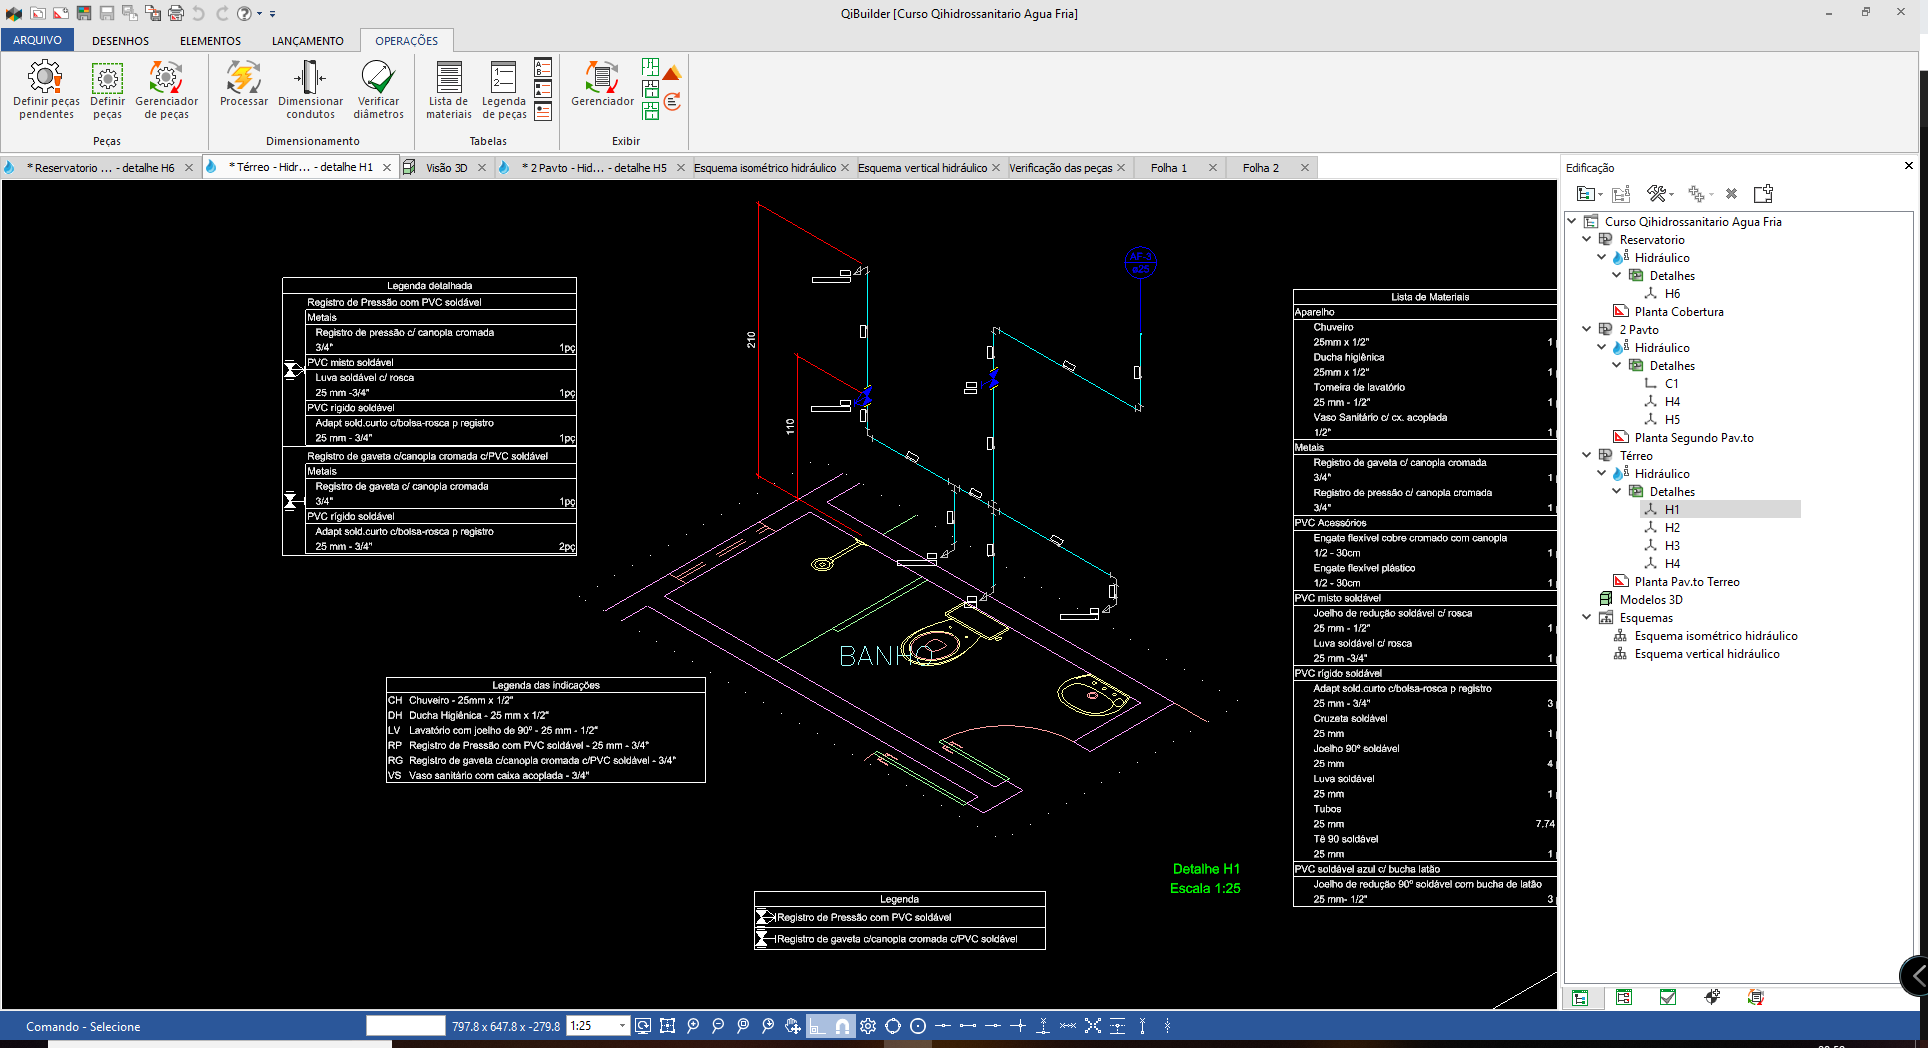This screenshot has height=1048, width=1928.
Task: Select C1 detail under 2 Pavto
Action: tap(1671, 383)
